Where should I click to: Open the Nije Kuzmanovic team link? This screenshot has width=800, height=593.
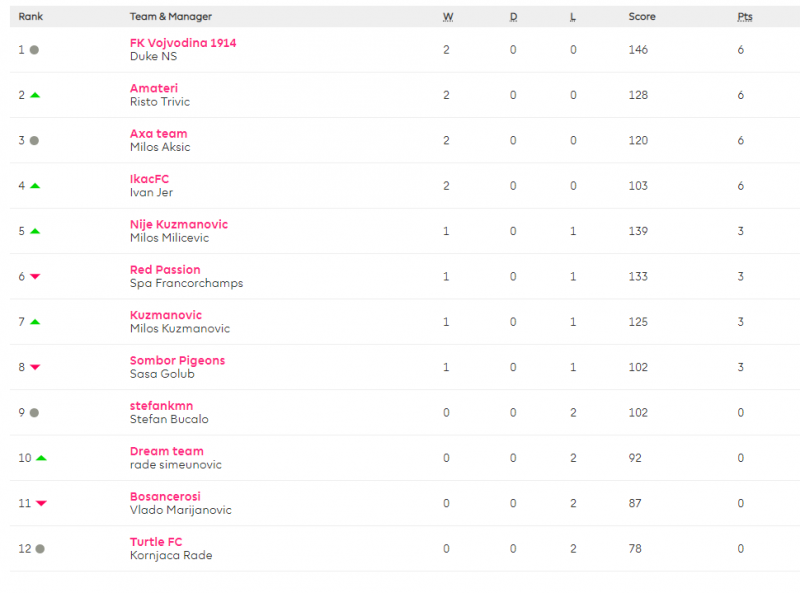coord(179,225)
